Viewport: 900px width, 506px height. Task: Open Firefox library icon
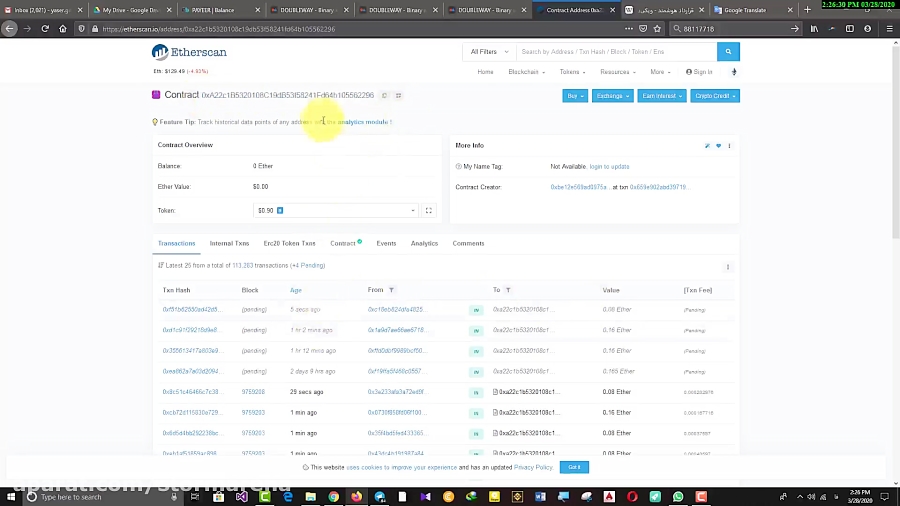tap(814, 29)
